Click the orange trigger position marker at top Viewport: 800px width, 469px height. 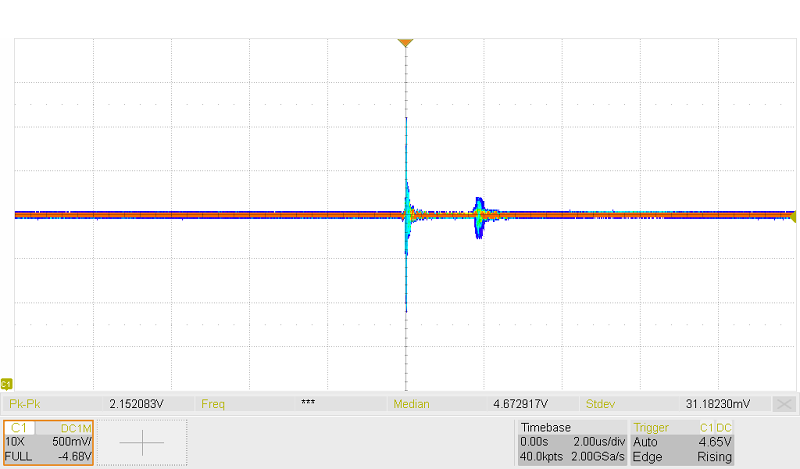[x=405, y=43]
